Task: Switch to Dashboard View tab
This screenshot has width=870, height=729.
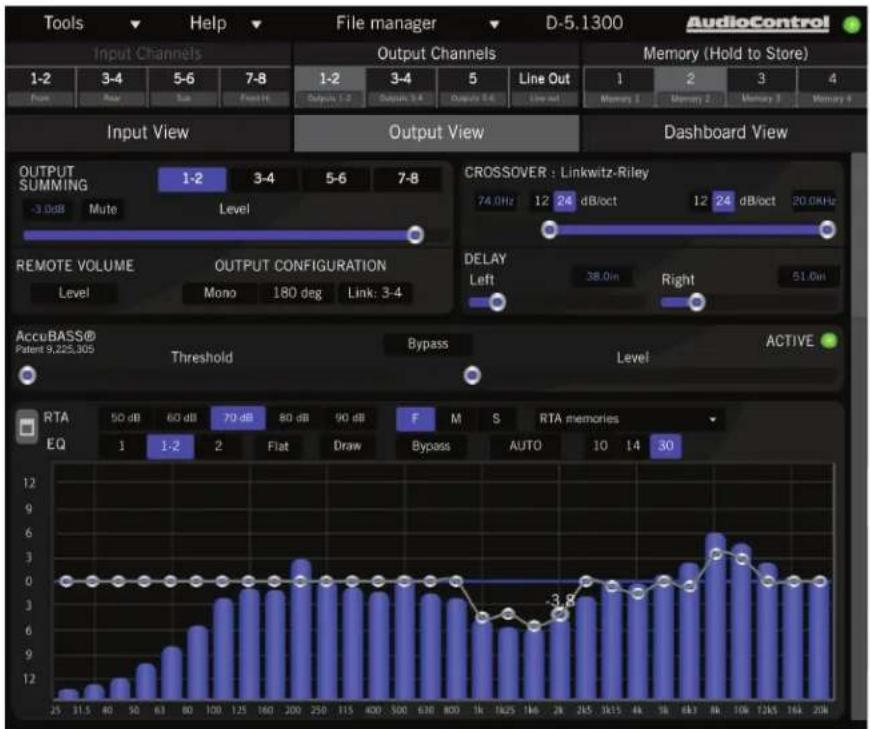Action: (x=725, y=133)
